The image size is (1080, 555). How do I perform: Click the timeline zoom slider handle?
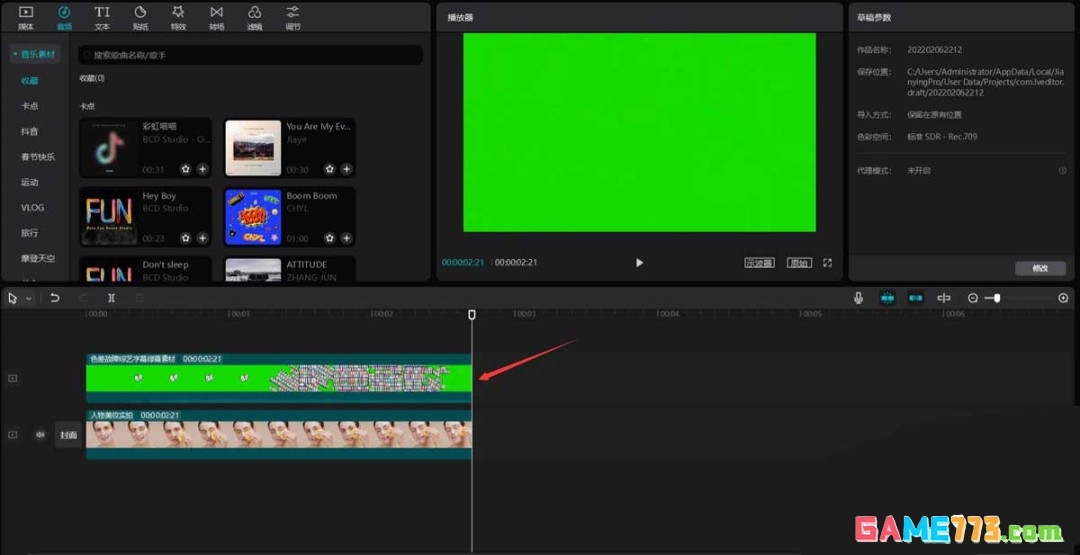point(996,298)
